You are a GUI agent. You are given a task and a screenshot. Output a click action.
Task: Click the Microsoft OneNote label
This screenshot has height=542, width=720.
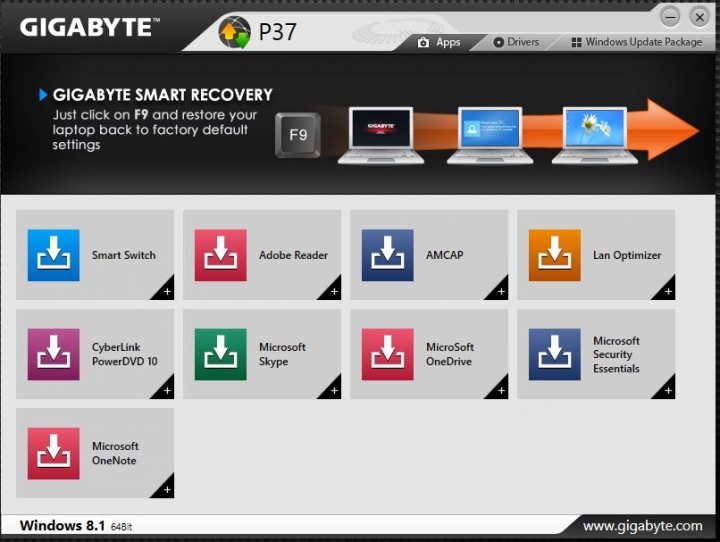115,453
